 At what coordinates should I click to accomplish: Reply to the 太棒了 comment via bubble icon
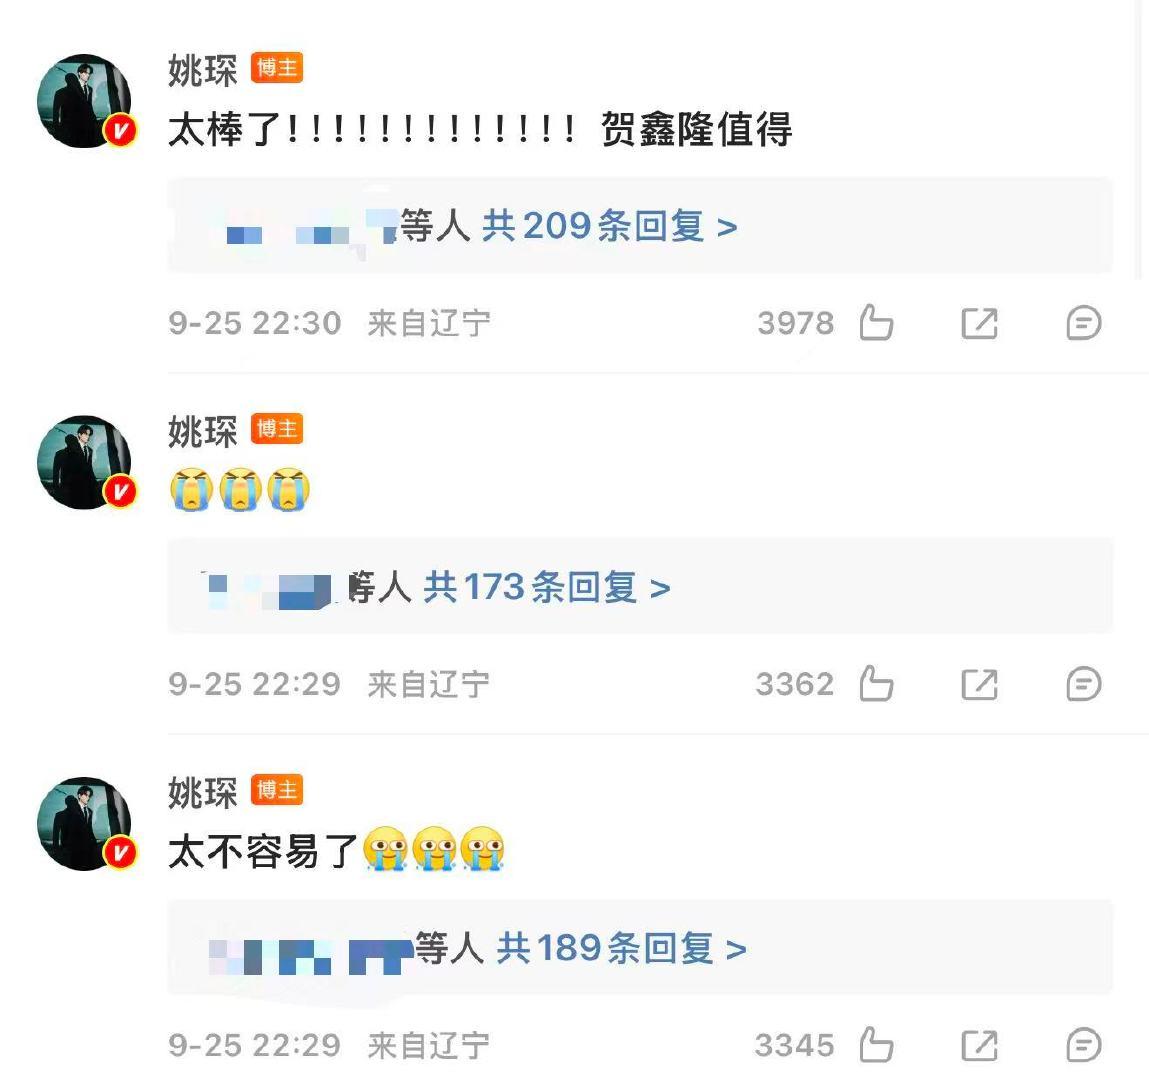[x=1084, y=323]
